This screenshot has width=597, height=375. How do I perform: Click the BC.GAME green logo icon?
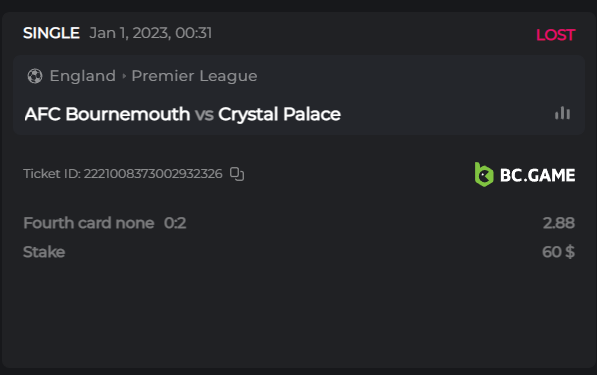coord(484,175)
